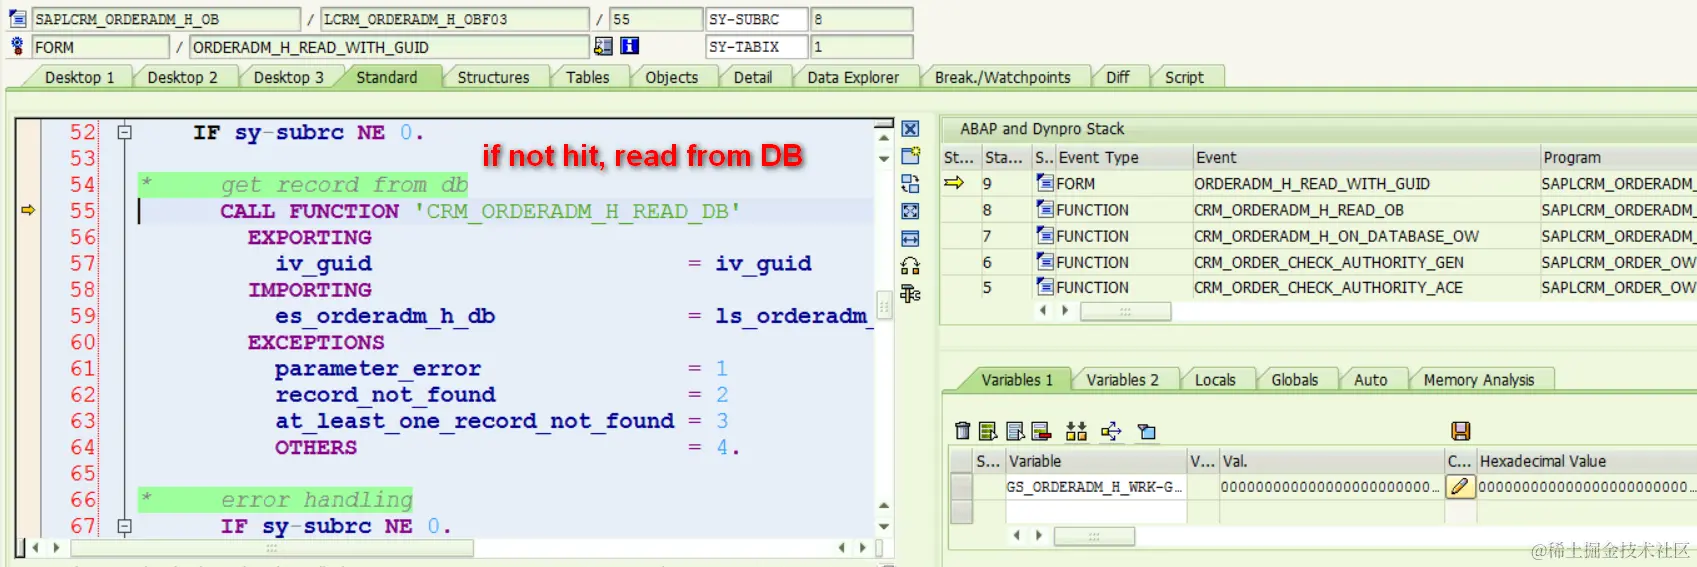Screen dimensions: 1697x567
Task: Click the FUNCTION icon at stack level 8
Action: pyautogui.click(x=1045, y=209)
